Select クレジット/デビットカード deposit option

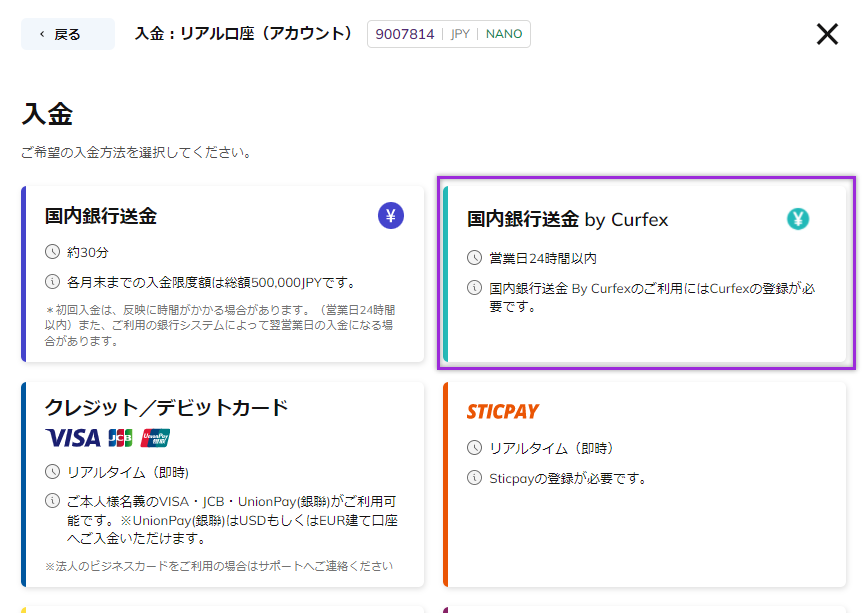(223, 484)
